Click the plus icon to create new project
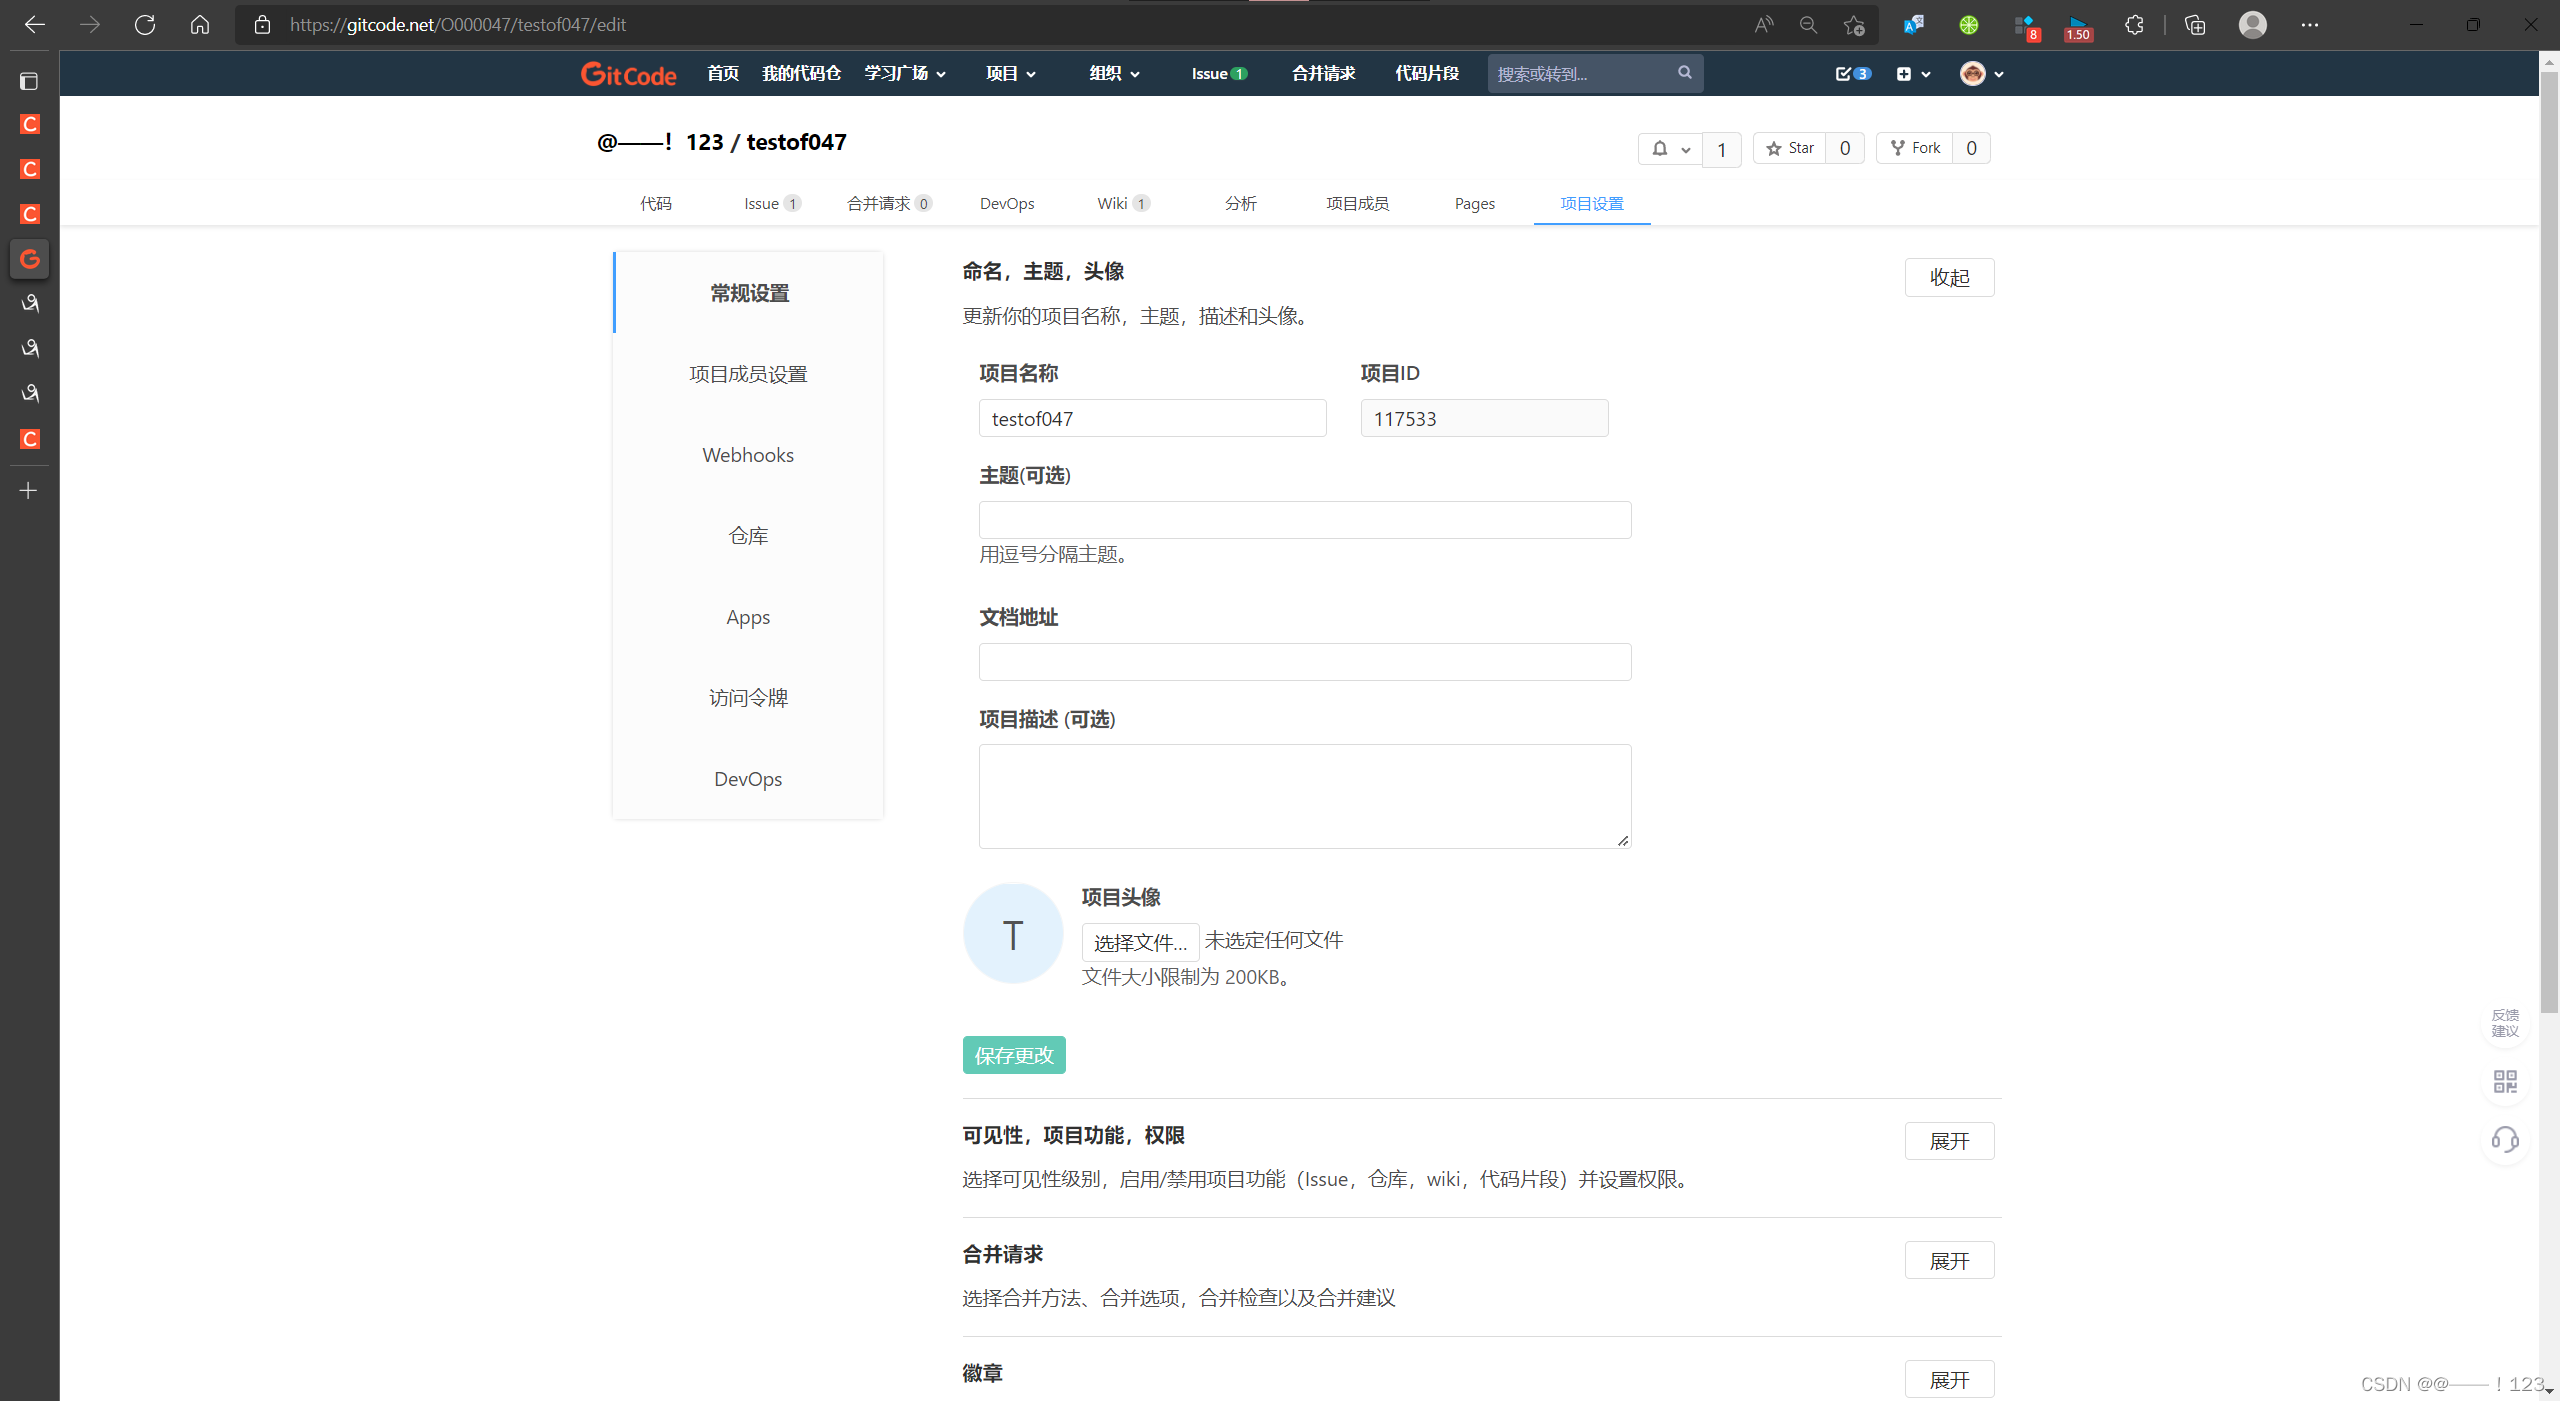The height and width of the screenshot is (1401, 2560). point(1906,73)
